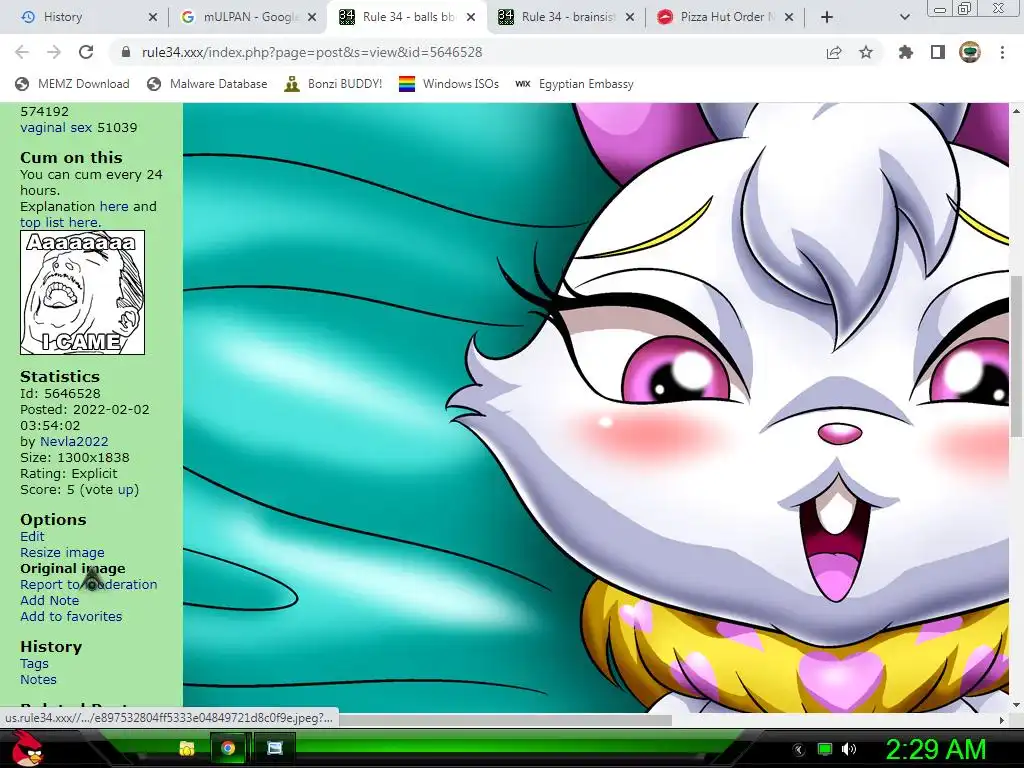Open the Windows ISOs bookmark
1024x768 pixels.
449,84
